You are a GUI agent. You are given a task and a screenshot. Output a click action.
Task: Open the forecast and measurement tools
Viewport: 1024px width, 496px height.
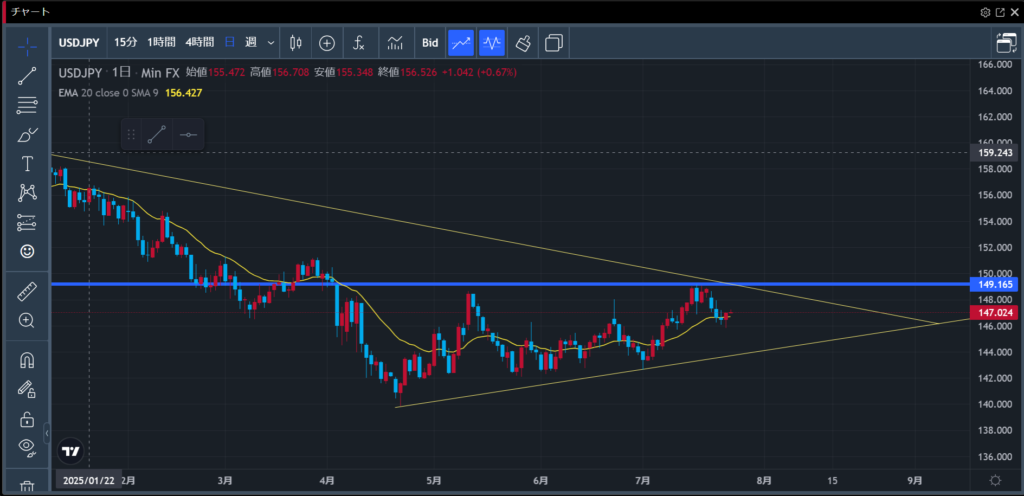27,222
